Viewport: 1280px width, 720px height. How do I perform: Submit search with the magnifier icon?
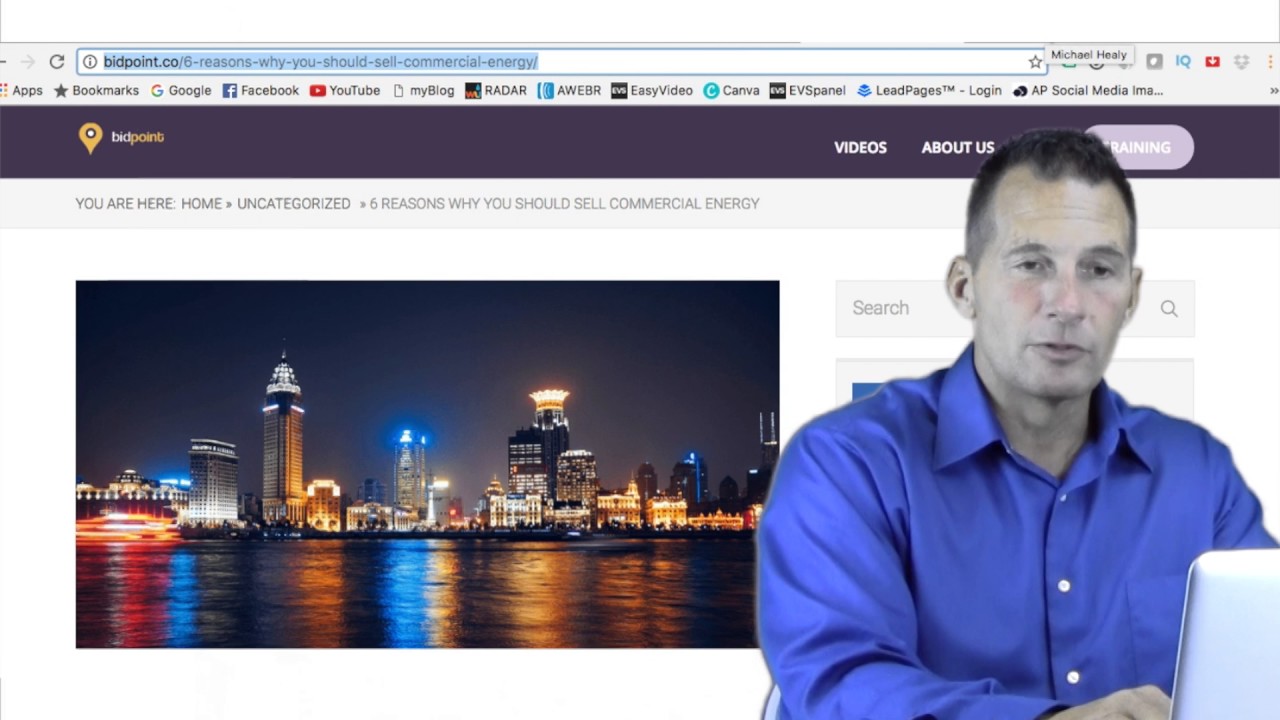pos(1169,309)
